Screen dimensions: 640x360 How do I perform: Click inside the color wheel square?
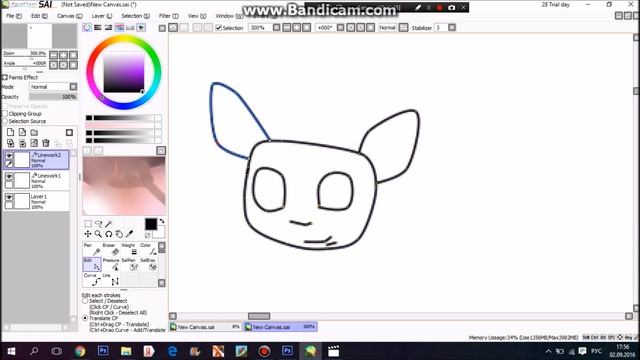(x=124, y=73)
